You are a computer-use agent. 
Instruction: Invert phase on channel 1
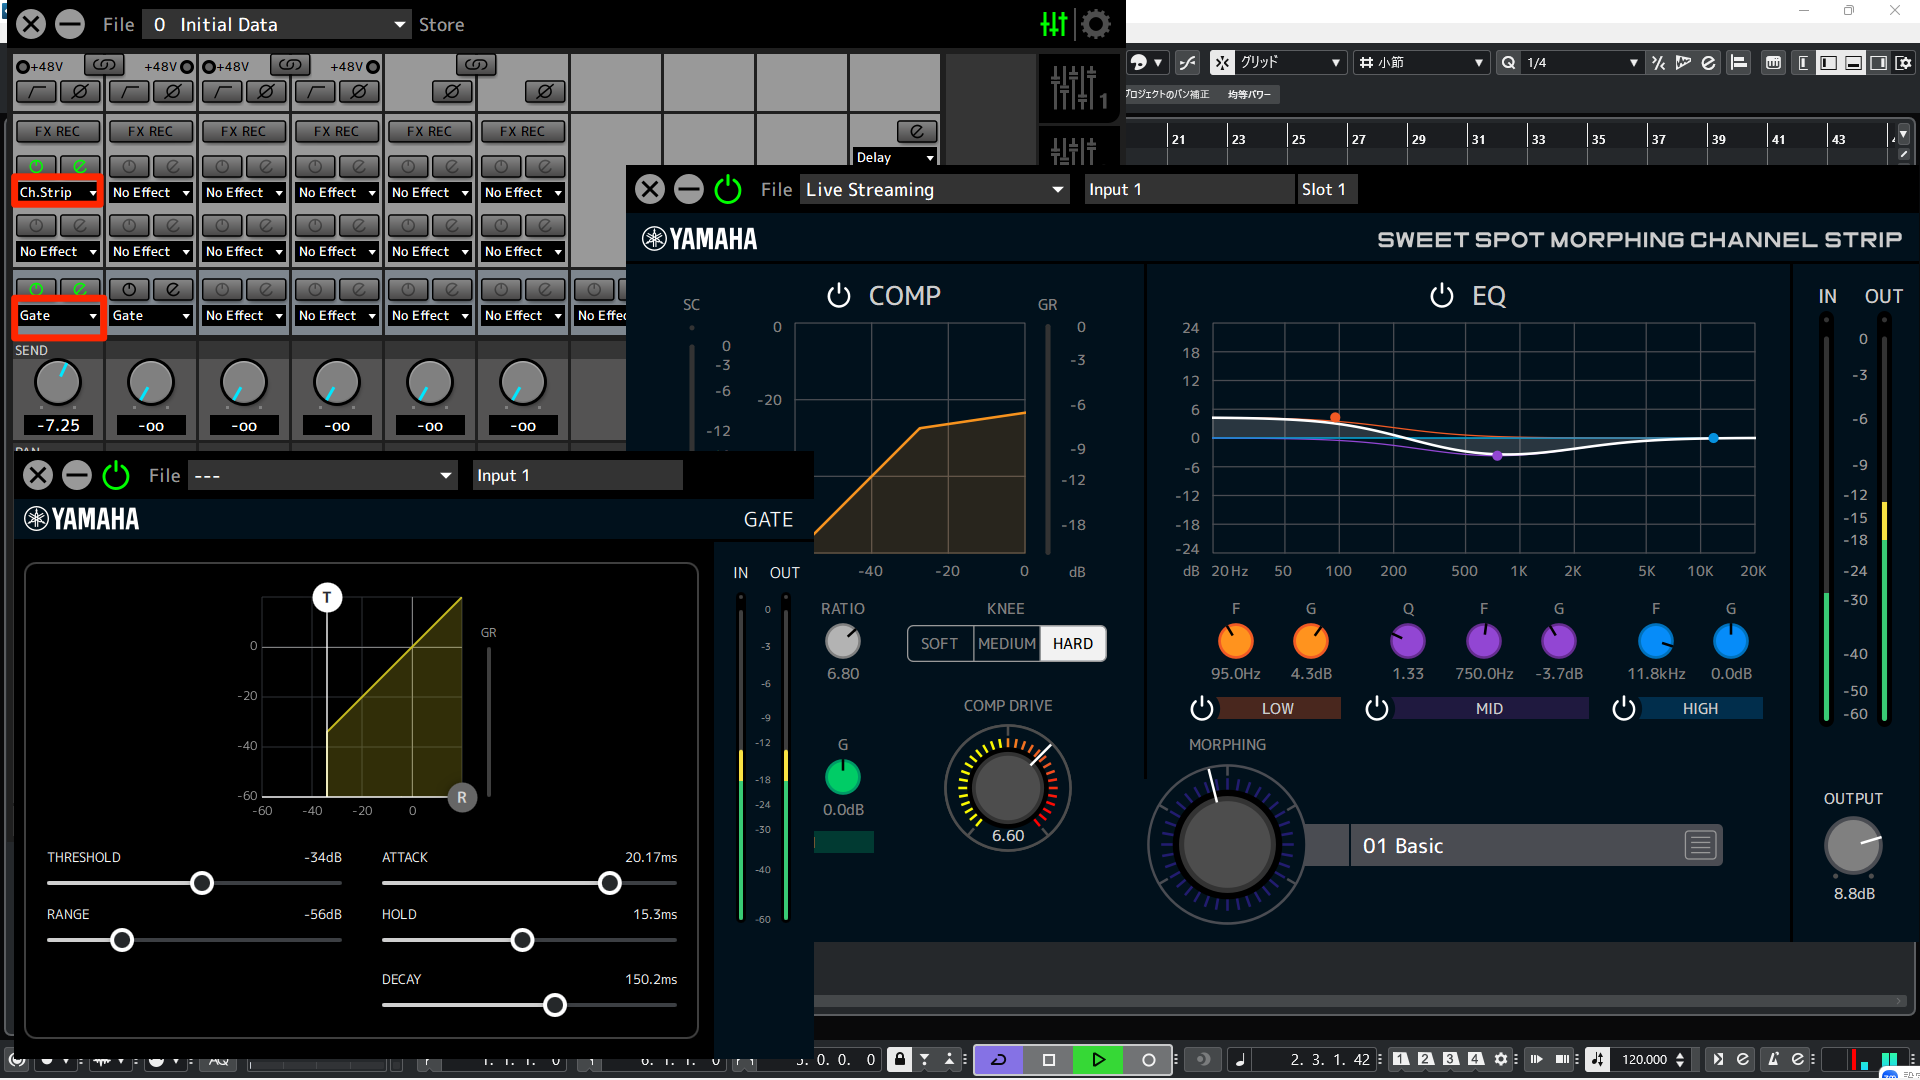pyautogui.click(x=80, y=92)
